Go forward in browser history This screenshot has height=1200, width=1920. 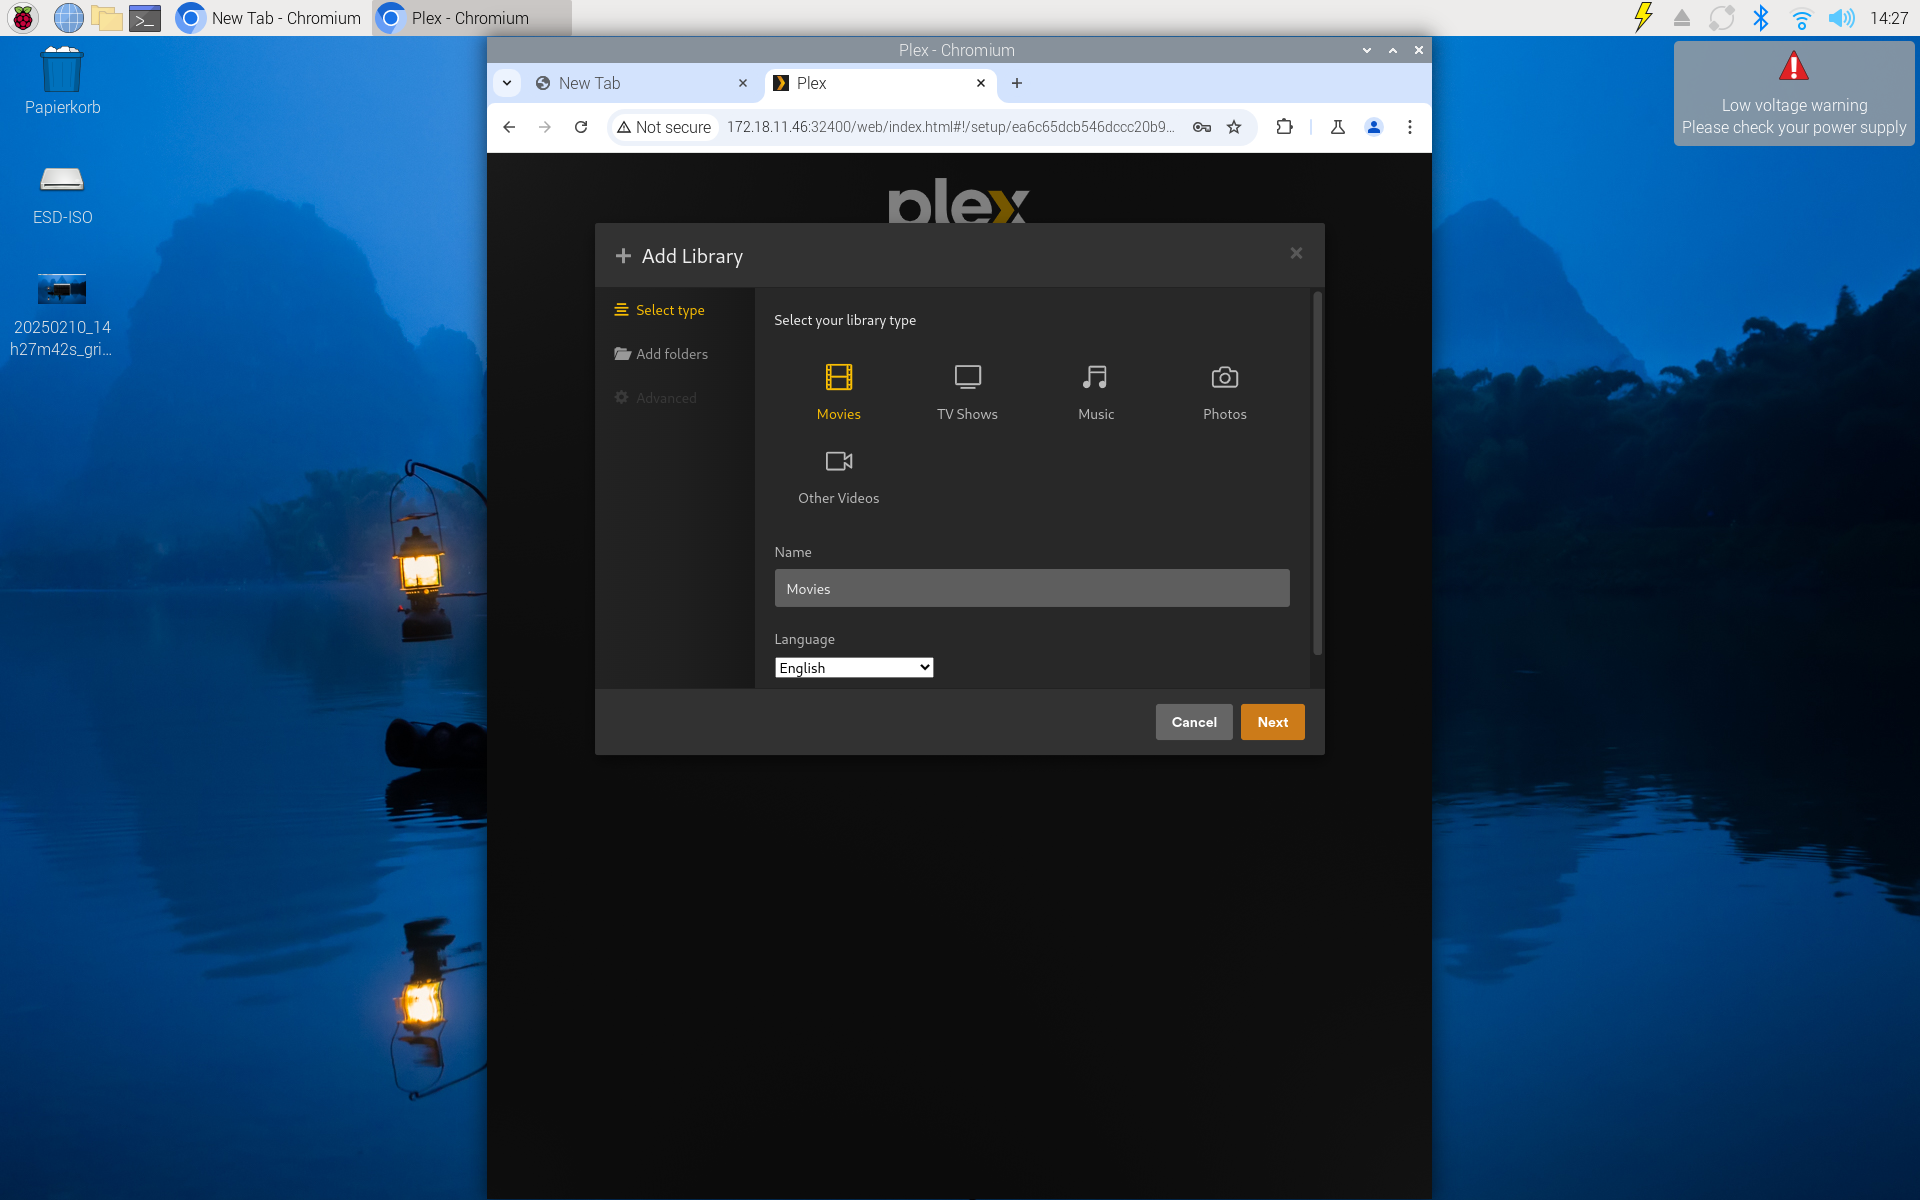point(545,127)
